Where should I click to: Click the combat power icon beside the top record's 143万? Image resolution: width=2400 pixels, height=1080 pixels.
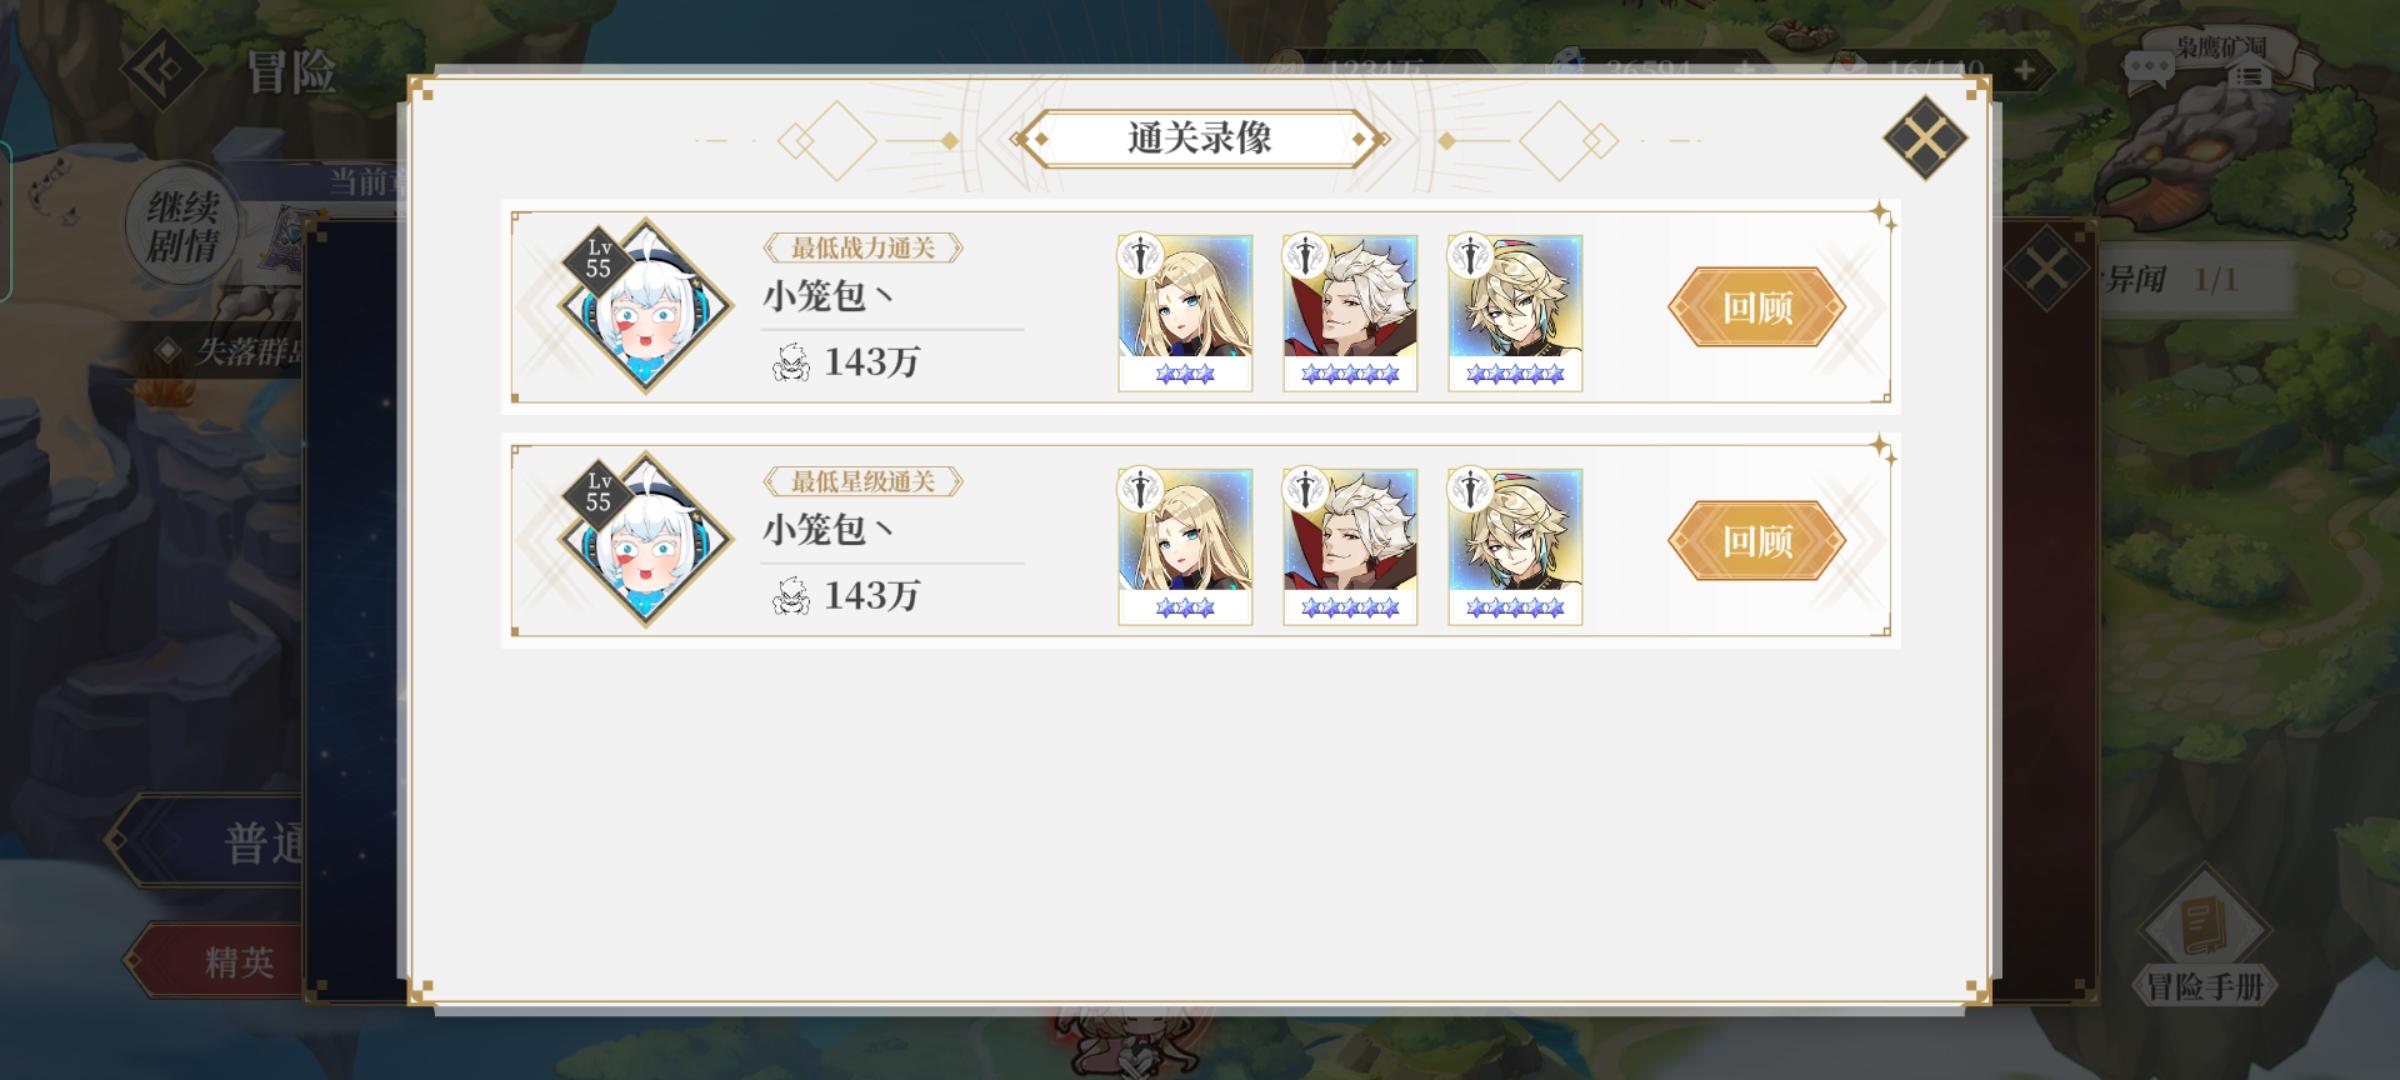791,362
